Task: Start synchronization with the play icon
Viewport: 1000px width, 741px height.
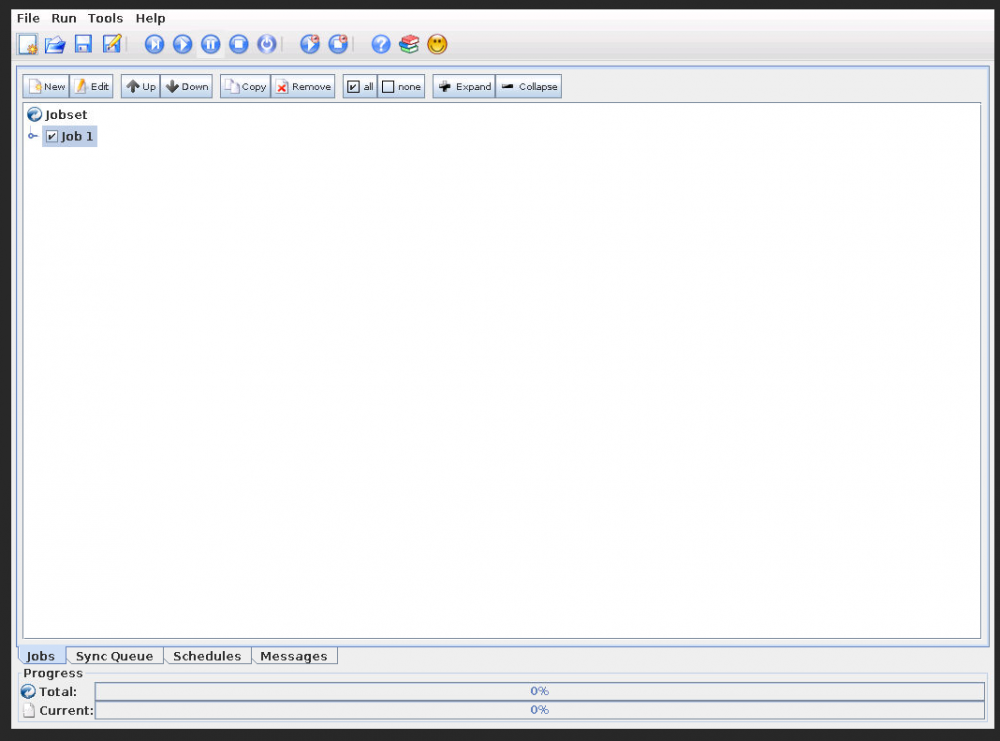Action: coord(182,44)
